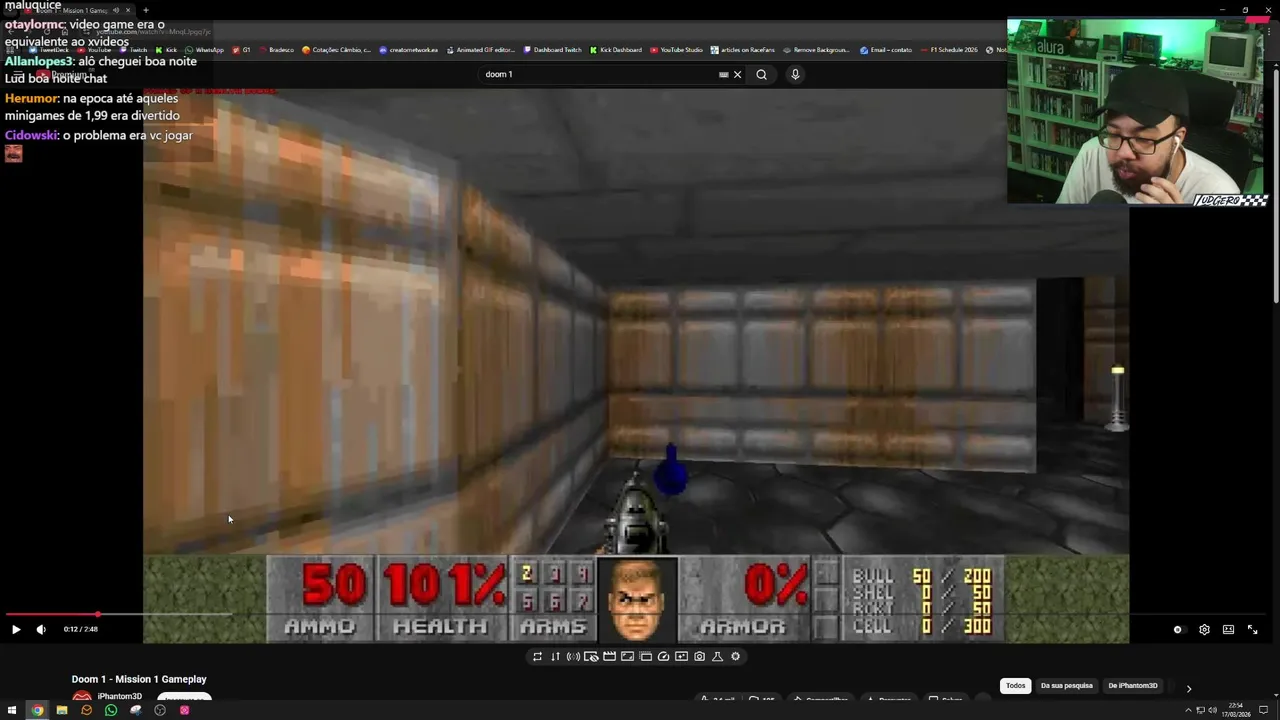
Task: Click the flask icon in extension toolbar
Action: 717,656
